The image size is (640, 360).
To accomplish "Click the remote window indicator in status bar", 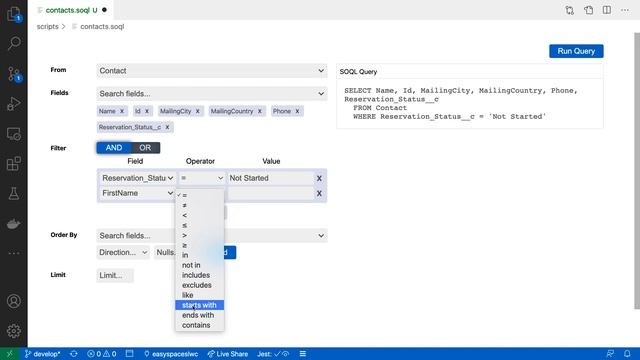I will 10,354.
